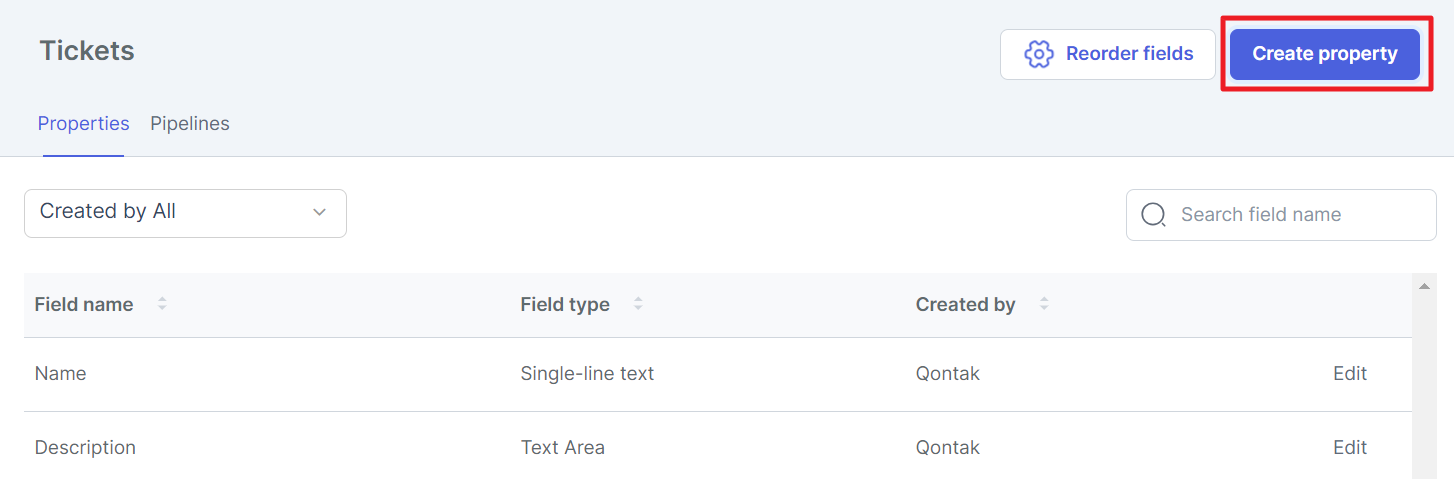The width and height of the screenshot is (1454, 479).
Task: Sort by Field type arrows icon
Action: 638,304
